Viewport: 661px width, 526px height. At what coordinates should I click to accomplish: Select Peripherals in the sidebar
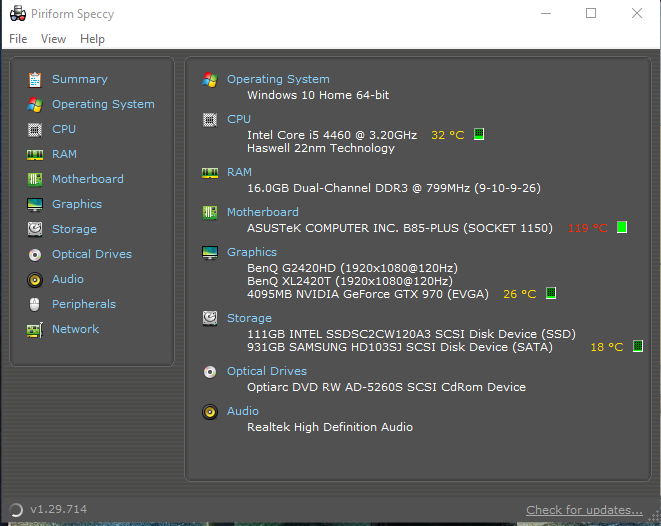click(x=84, y=304)
